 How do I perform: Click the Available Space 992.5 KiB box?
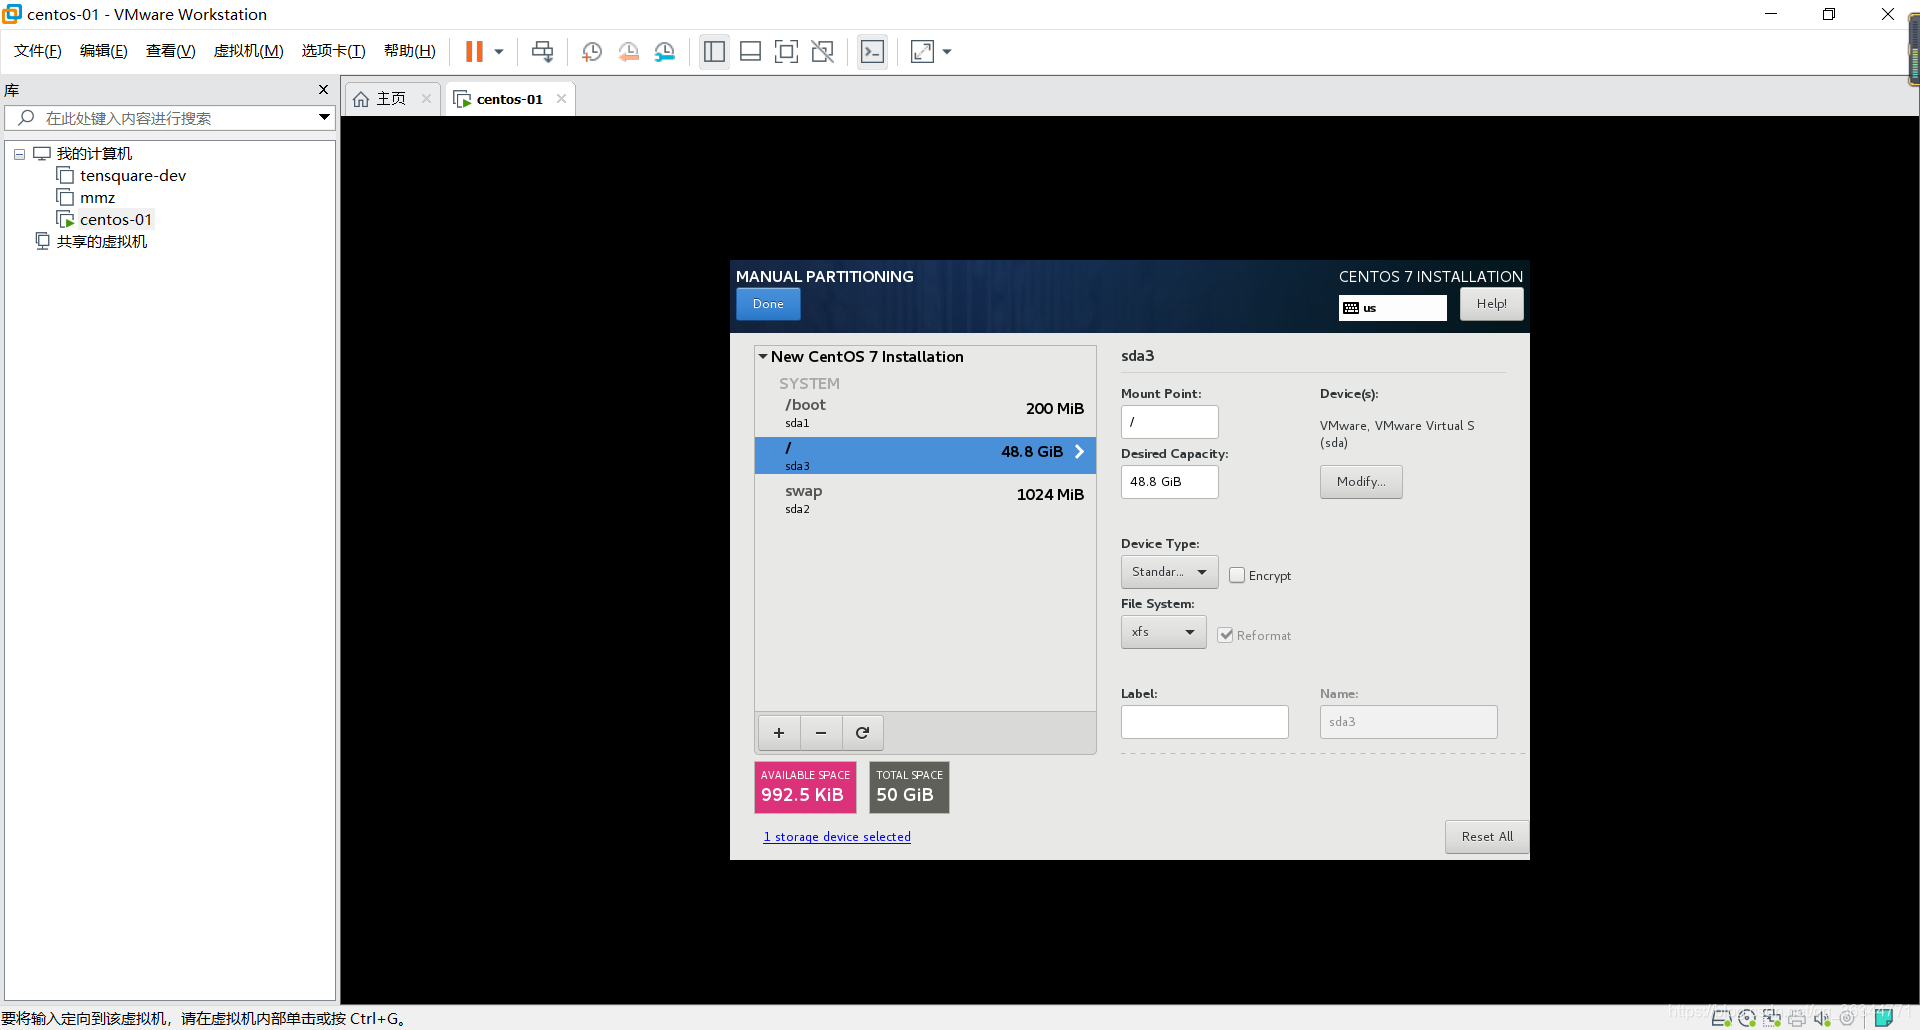805,787
